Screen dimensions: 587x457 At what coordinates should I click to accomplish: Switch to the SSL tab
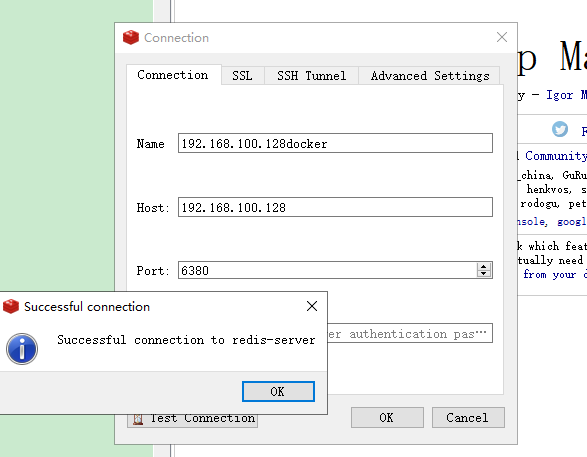242,76
